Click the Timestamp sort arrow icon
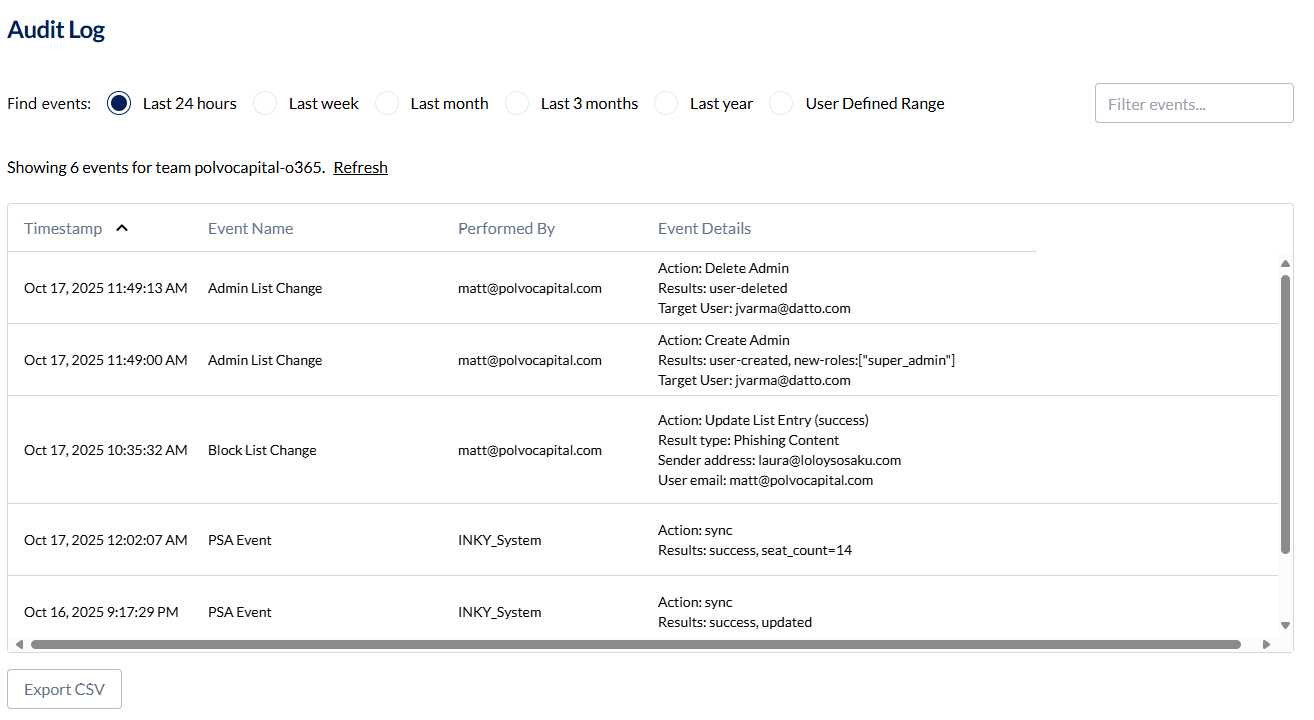 pos(122,228)
